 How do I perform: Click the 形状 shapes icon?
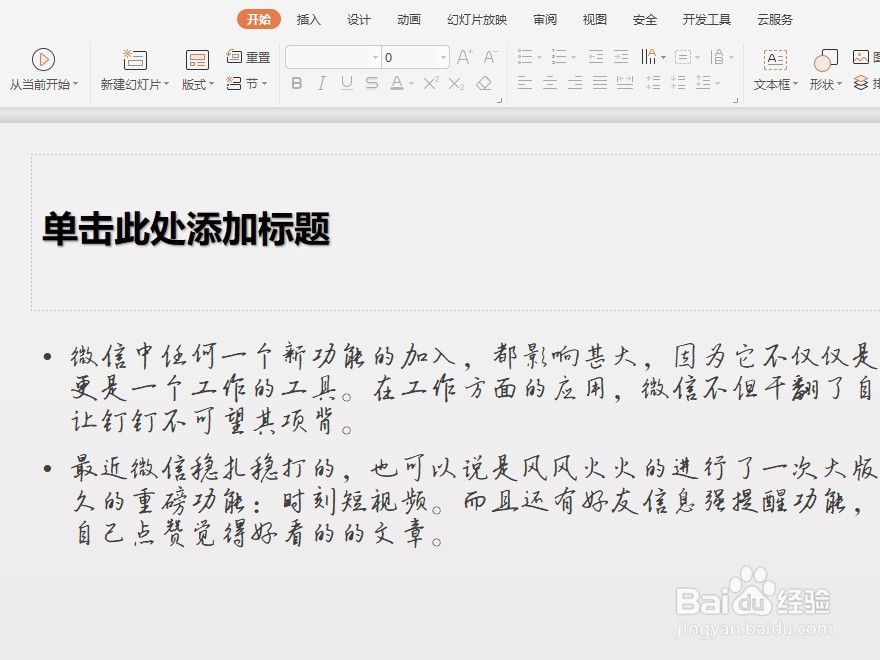pyautogui.click(x=825, y=60)
